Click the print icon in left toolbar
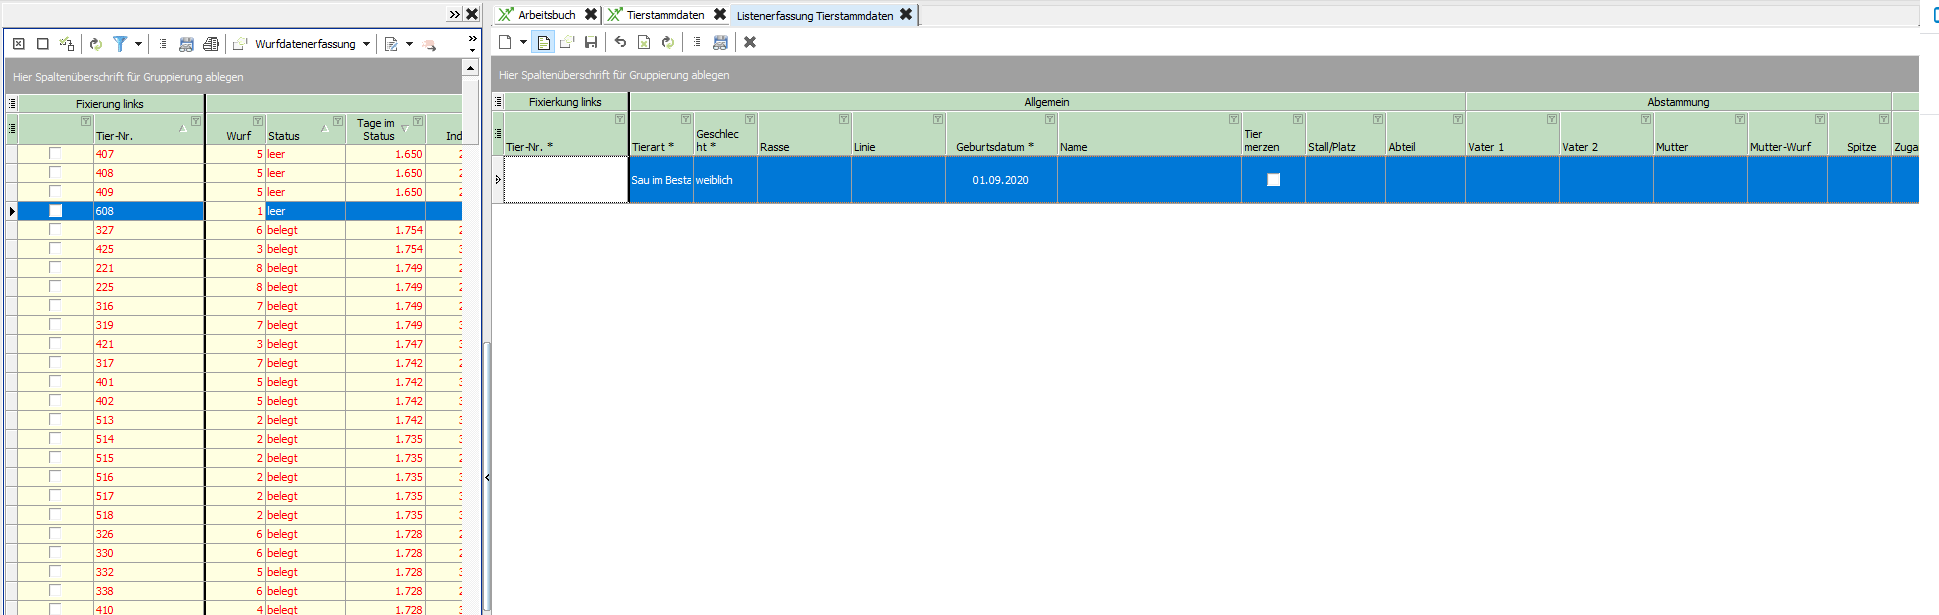 [x=210, y=44]
